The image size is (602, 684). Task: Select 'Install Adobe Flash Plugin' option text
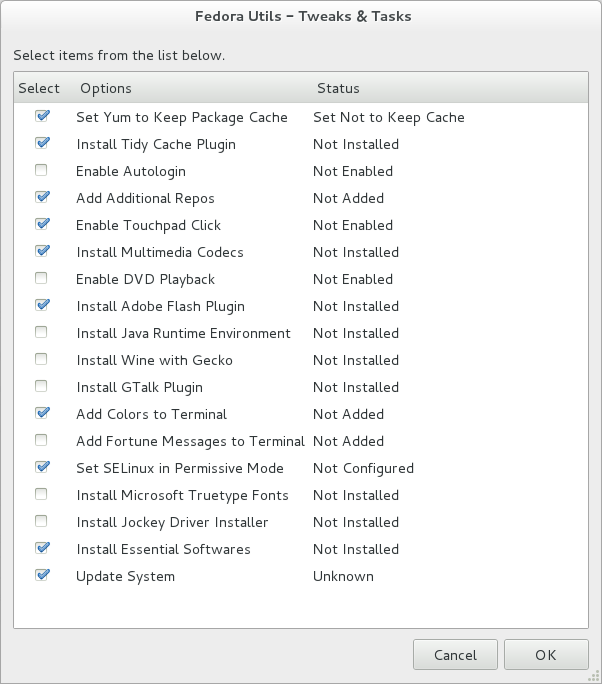161,307
